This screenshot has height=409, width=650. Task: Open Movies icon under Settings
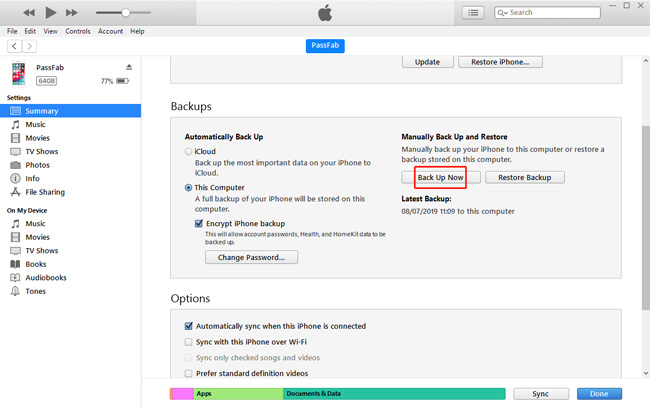click(x=15, y=138)
